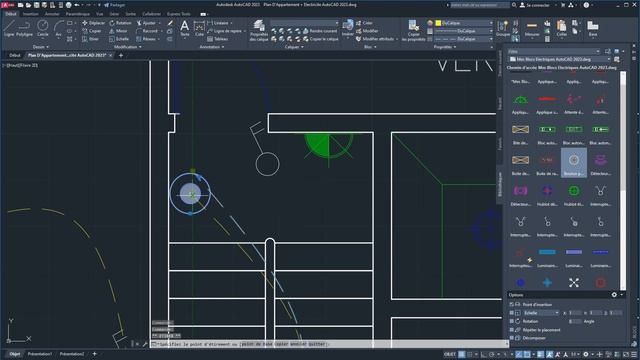This screenshot has width=640, height=360.
Task: Click the search magnifier icon in title bar
Action: pyautogui.click(x=514, y=5)
